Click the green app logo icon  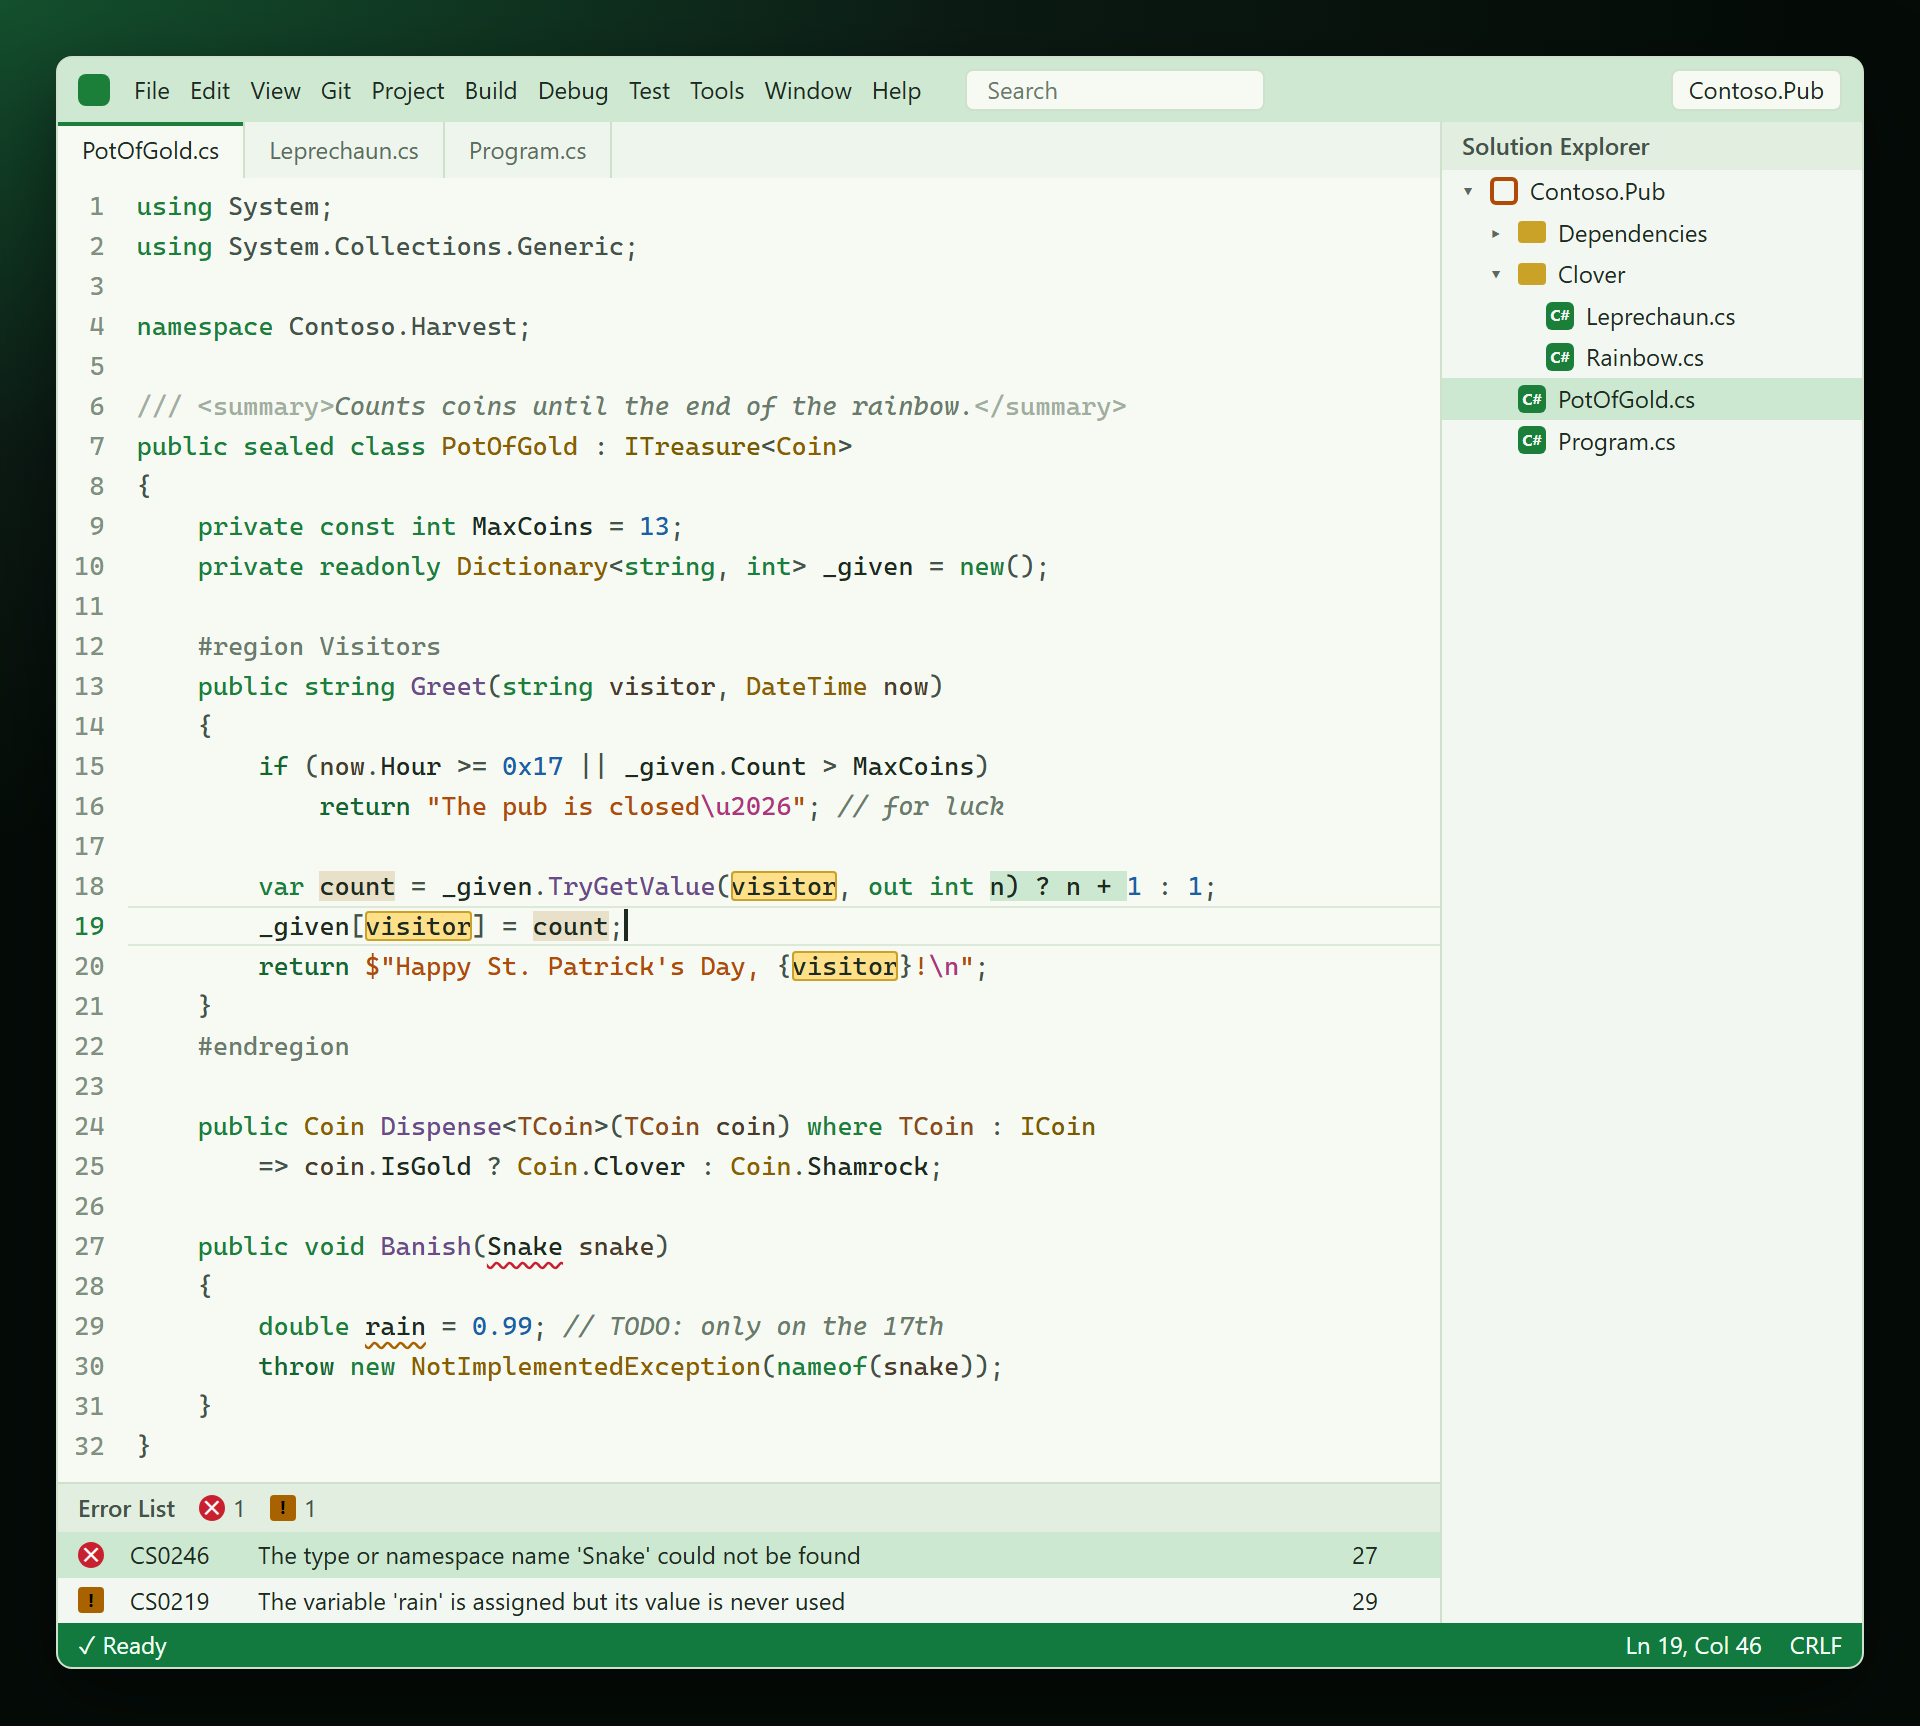[94, 91]
